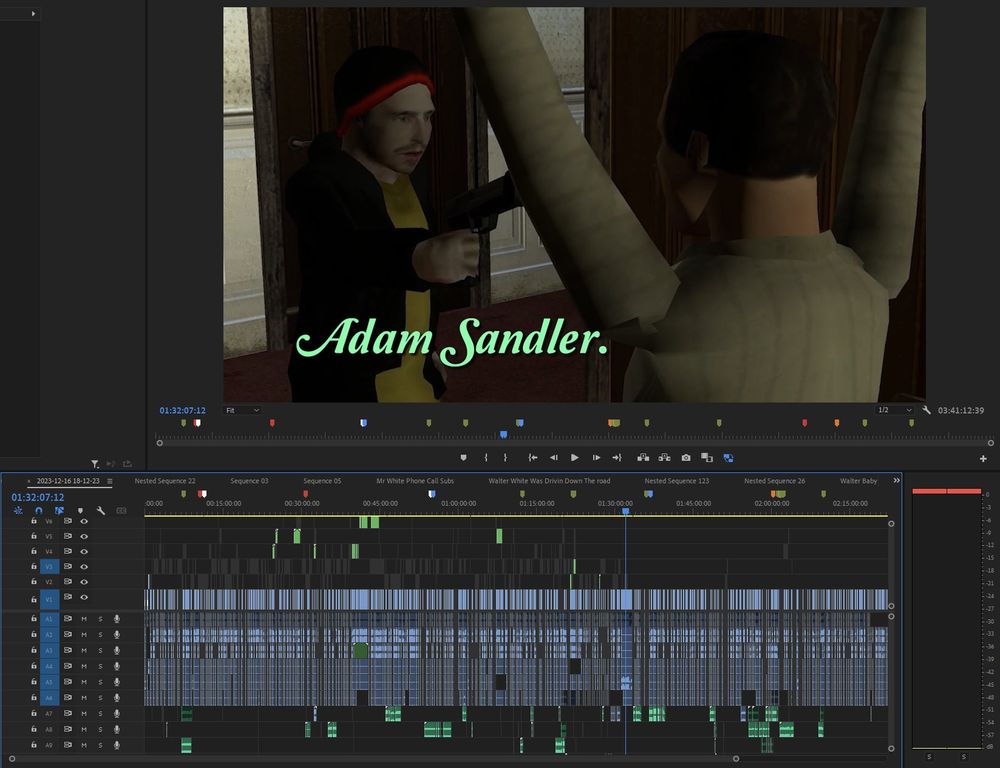Switch to the Nested Sequence 26 tab
Image resolution: width=1000 pixels, height=768 pixels.
tap(774, 481)
